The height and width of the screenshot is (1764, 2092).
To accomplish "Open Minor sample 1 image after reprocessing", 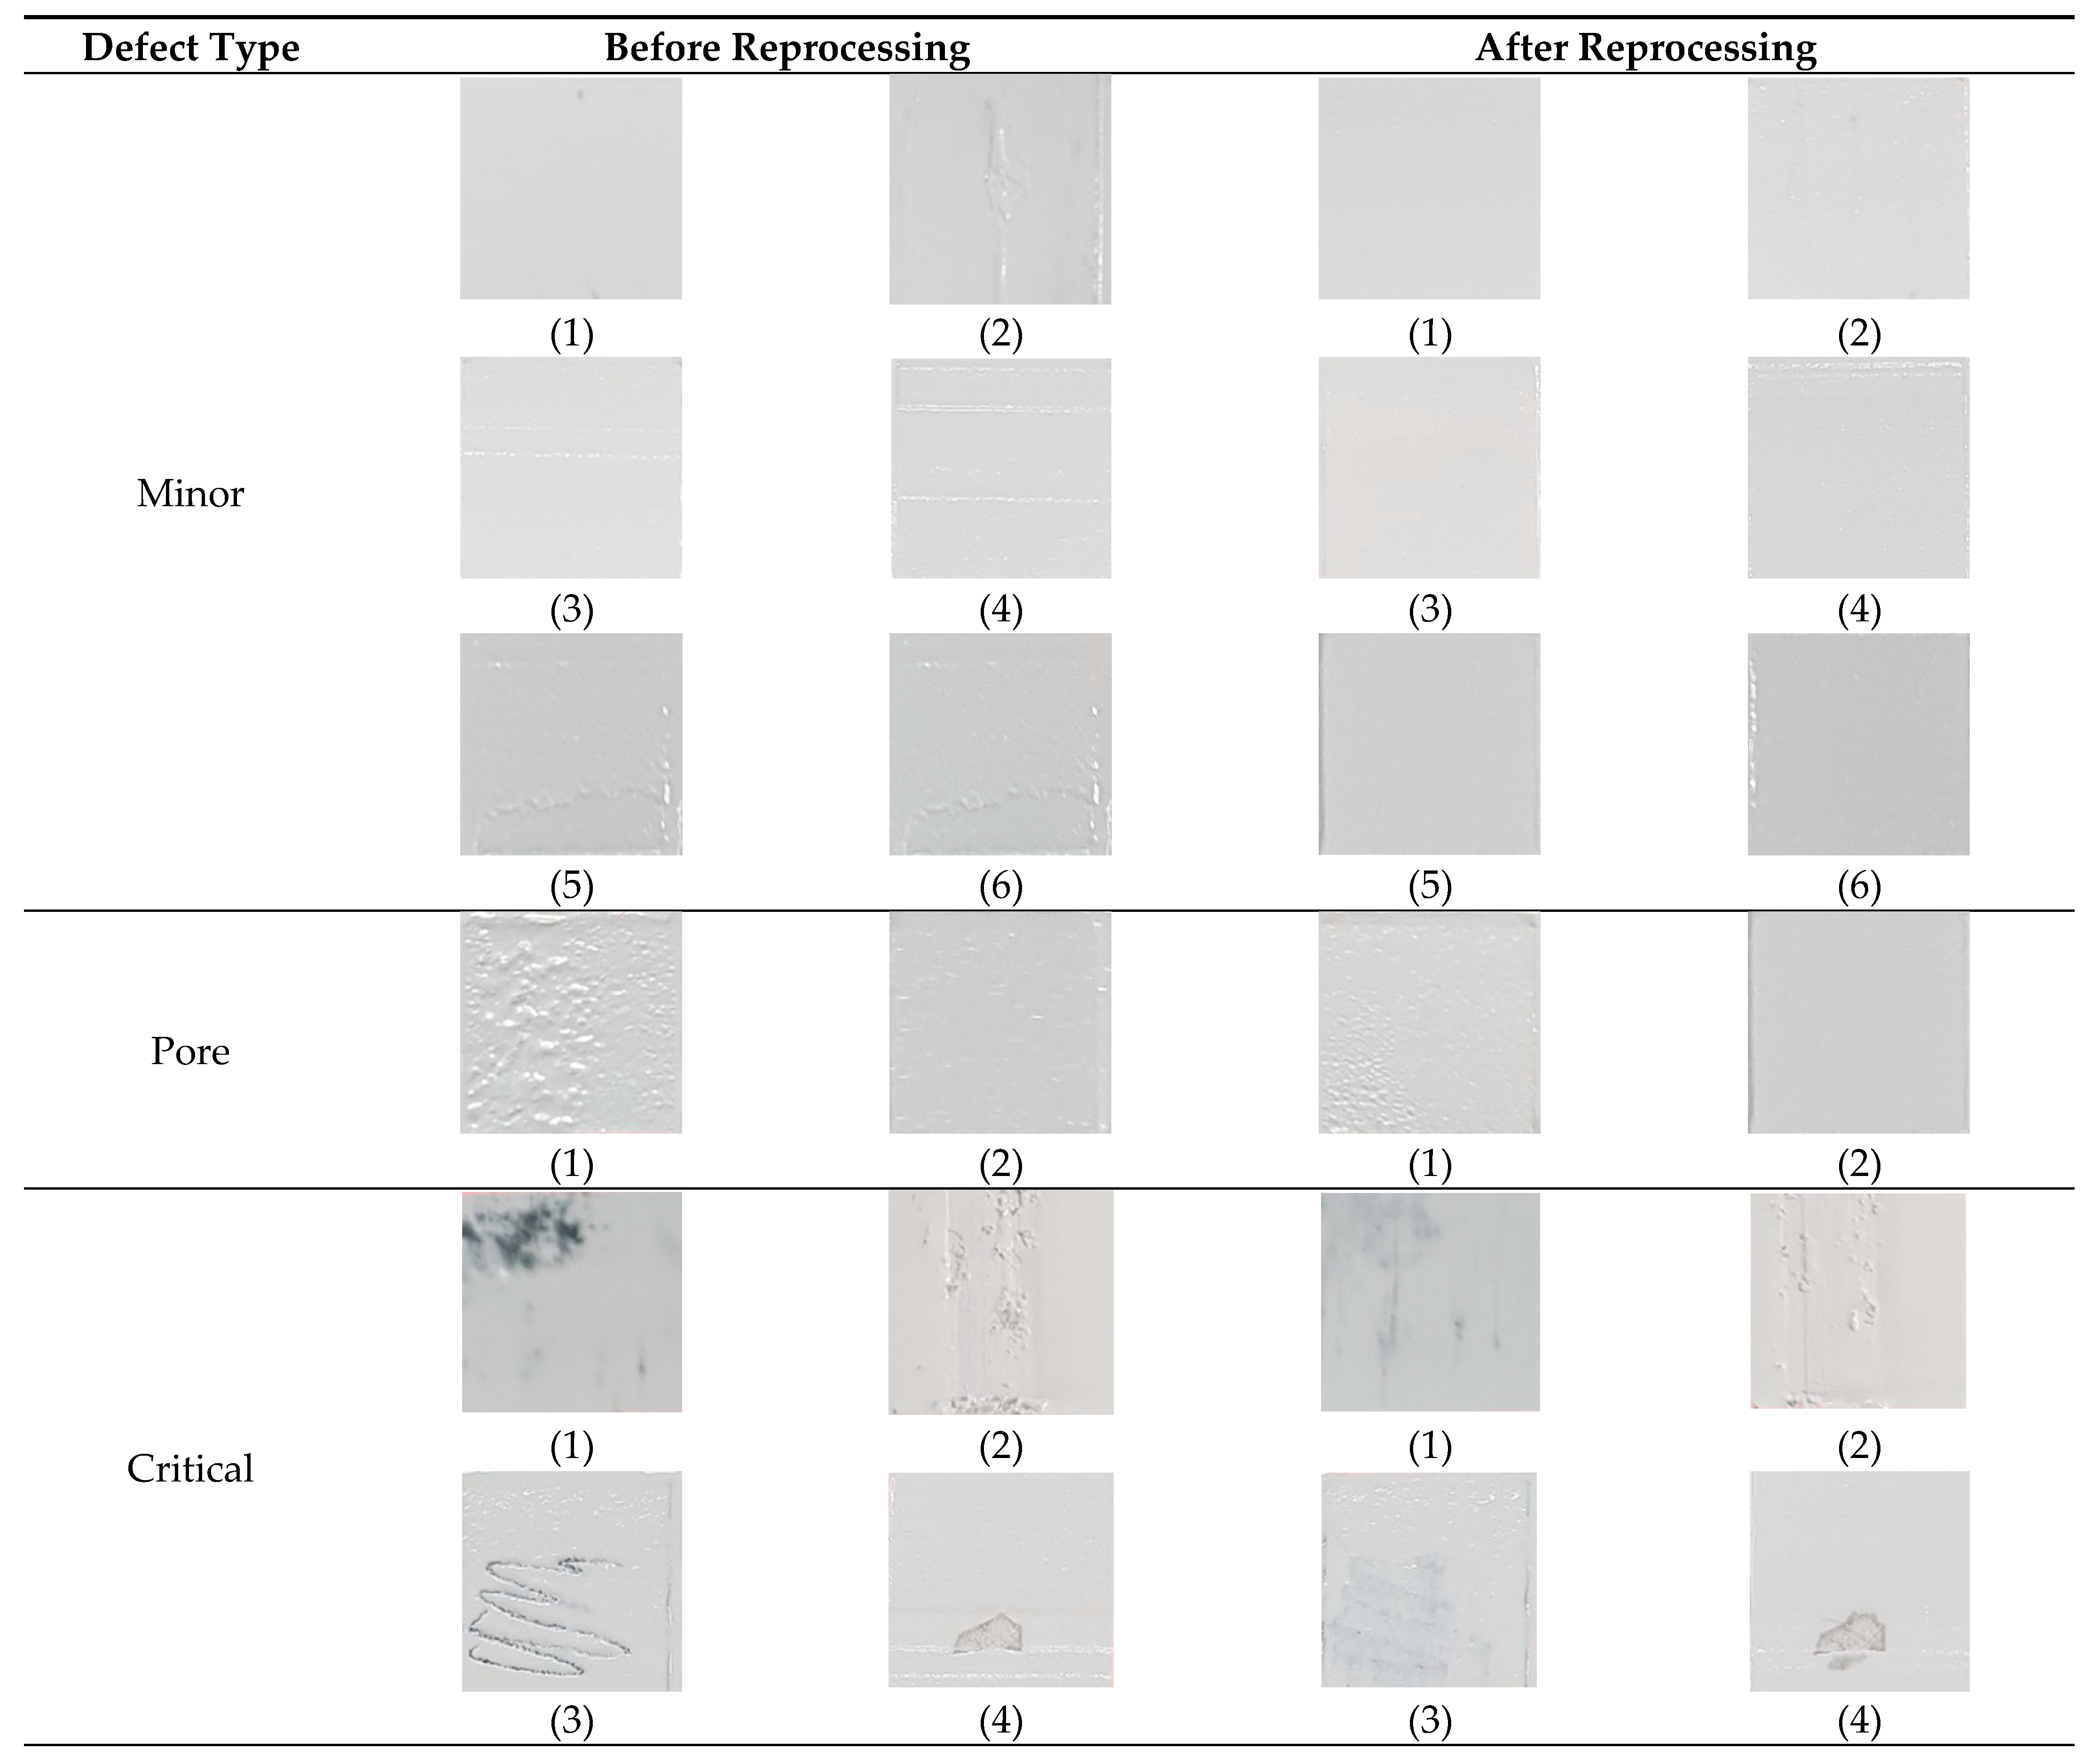I will 1429,188.
